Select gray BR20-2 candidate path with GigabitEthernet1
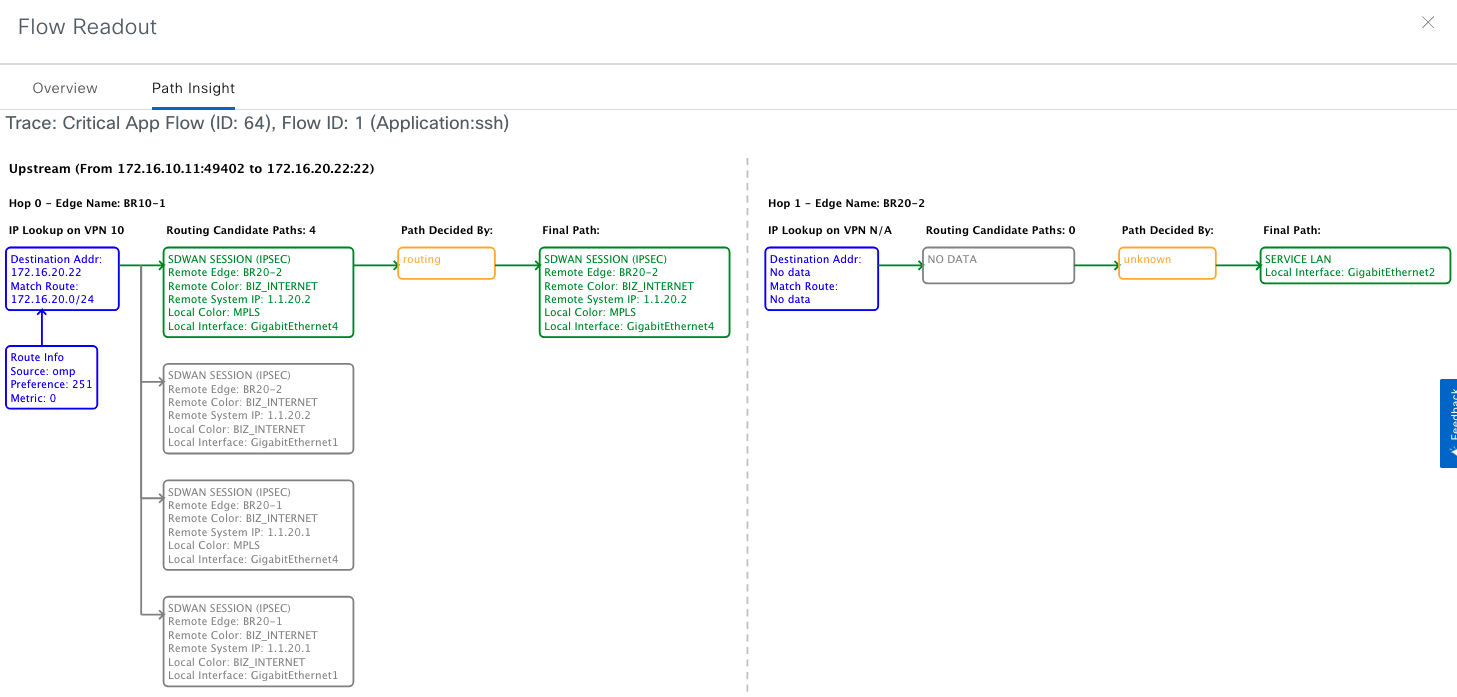The height and width of the screenshot is (697, 1457). [258, 408]
